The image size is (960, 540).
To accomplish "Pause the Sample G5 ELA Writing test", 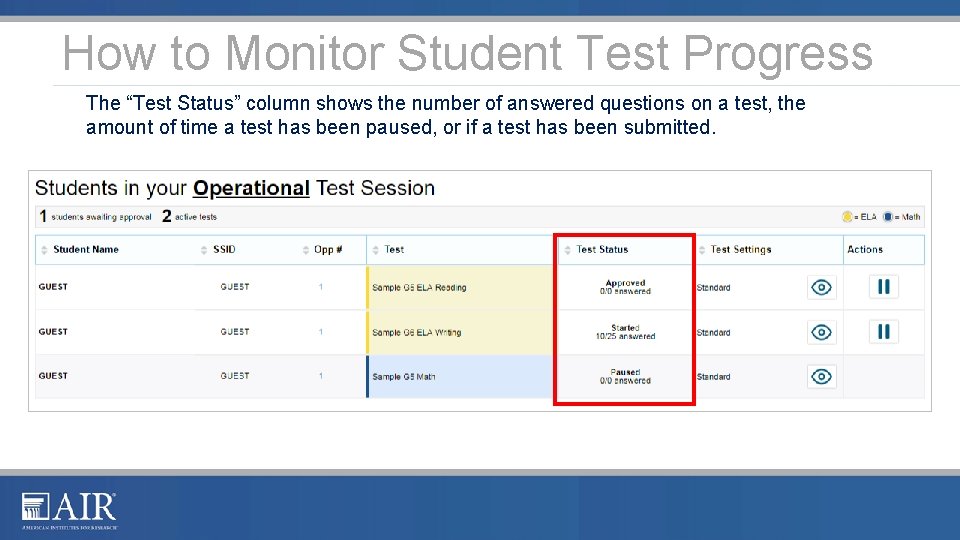I will (x=882, y=332).
